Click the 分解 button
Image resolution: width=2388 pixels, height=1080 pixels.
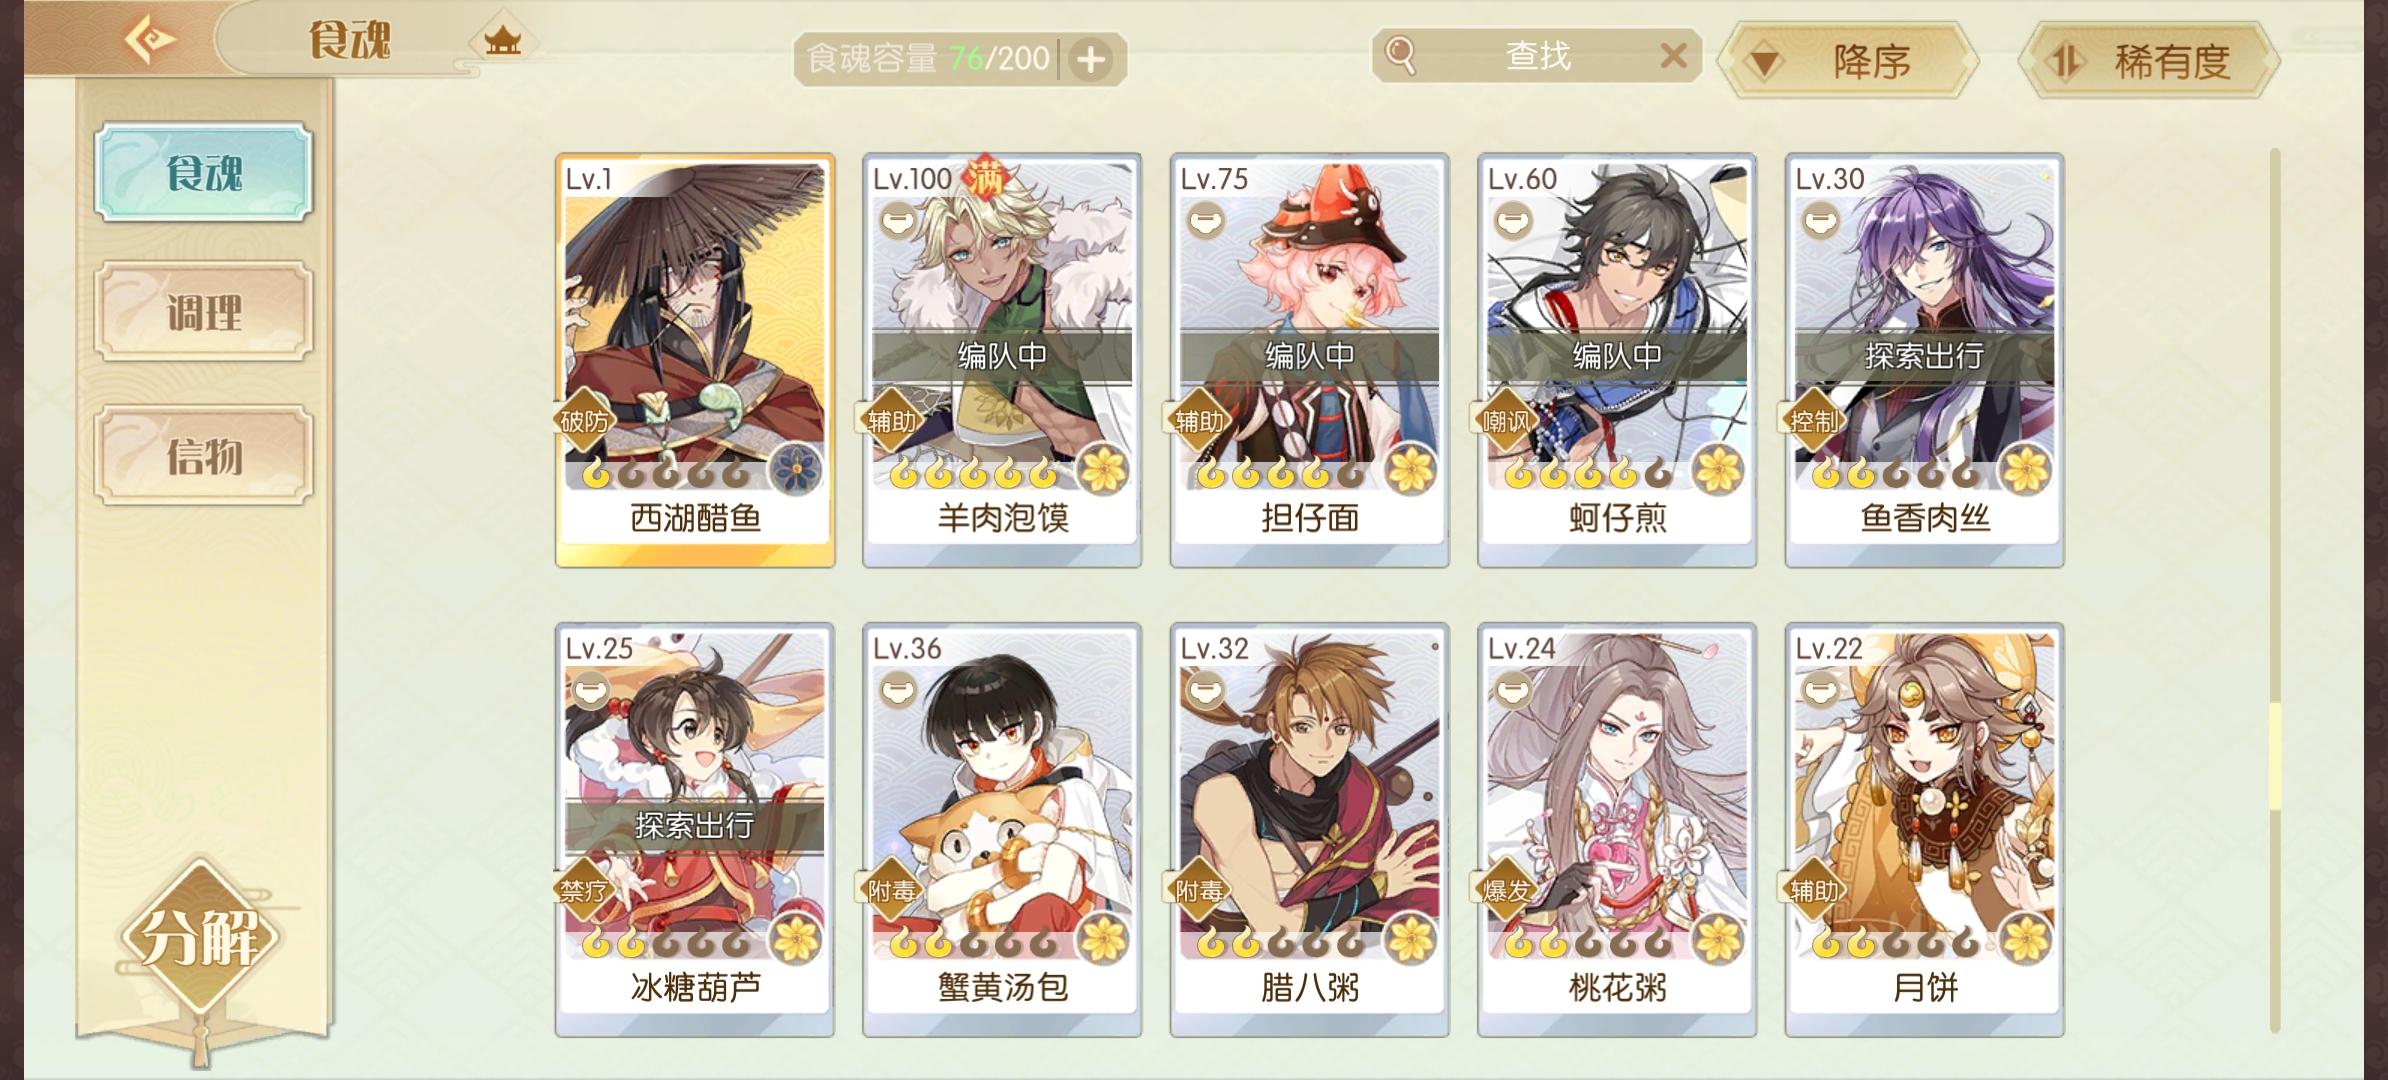pyautogui.click(x=201, y=937)
